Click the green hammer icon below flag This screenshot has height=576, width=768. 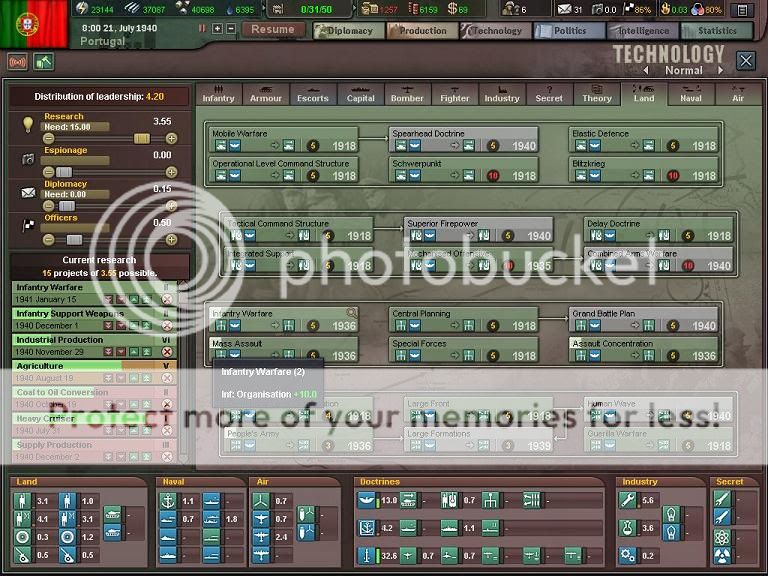(44, 62)
